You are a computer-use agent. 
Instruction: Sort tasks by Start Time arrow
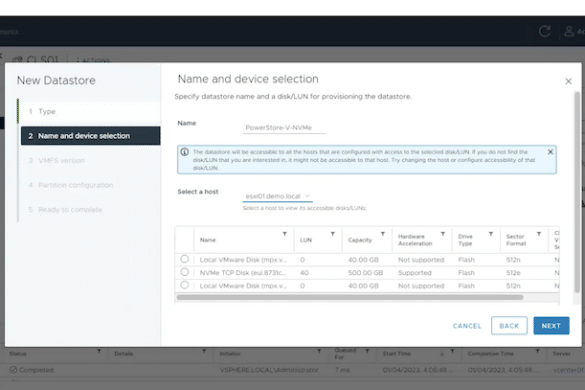[x=442, y=353]
